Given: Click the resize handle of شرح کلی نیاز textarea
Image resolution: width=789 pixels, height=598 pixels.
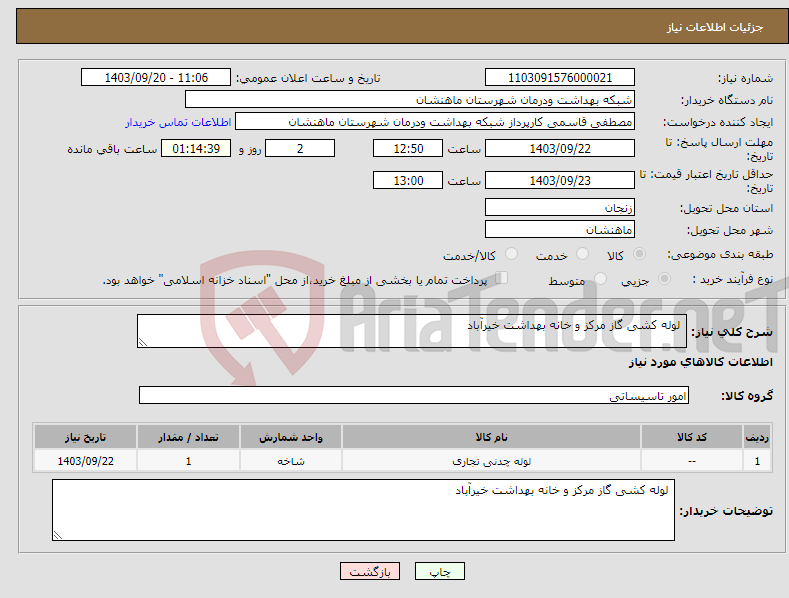Looking at the screenshot, I should pyautogui.click(x=143, y=343).
